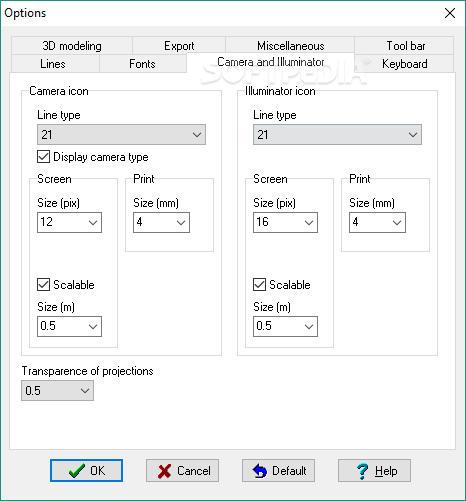This screenshot has width=466, height=501.
Task: Open camera Size (m) dropdown
Action: click(x=69, y=326)
